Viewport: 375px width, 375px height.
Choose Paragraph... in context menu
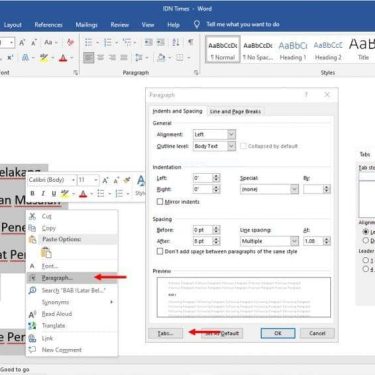(72, 278)
